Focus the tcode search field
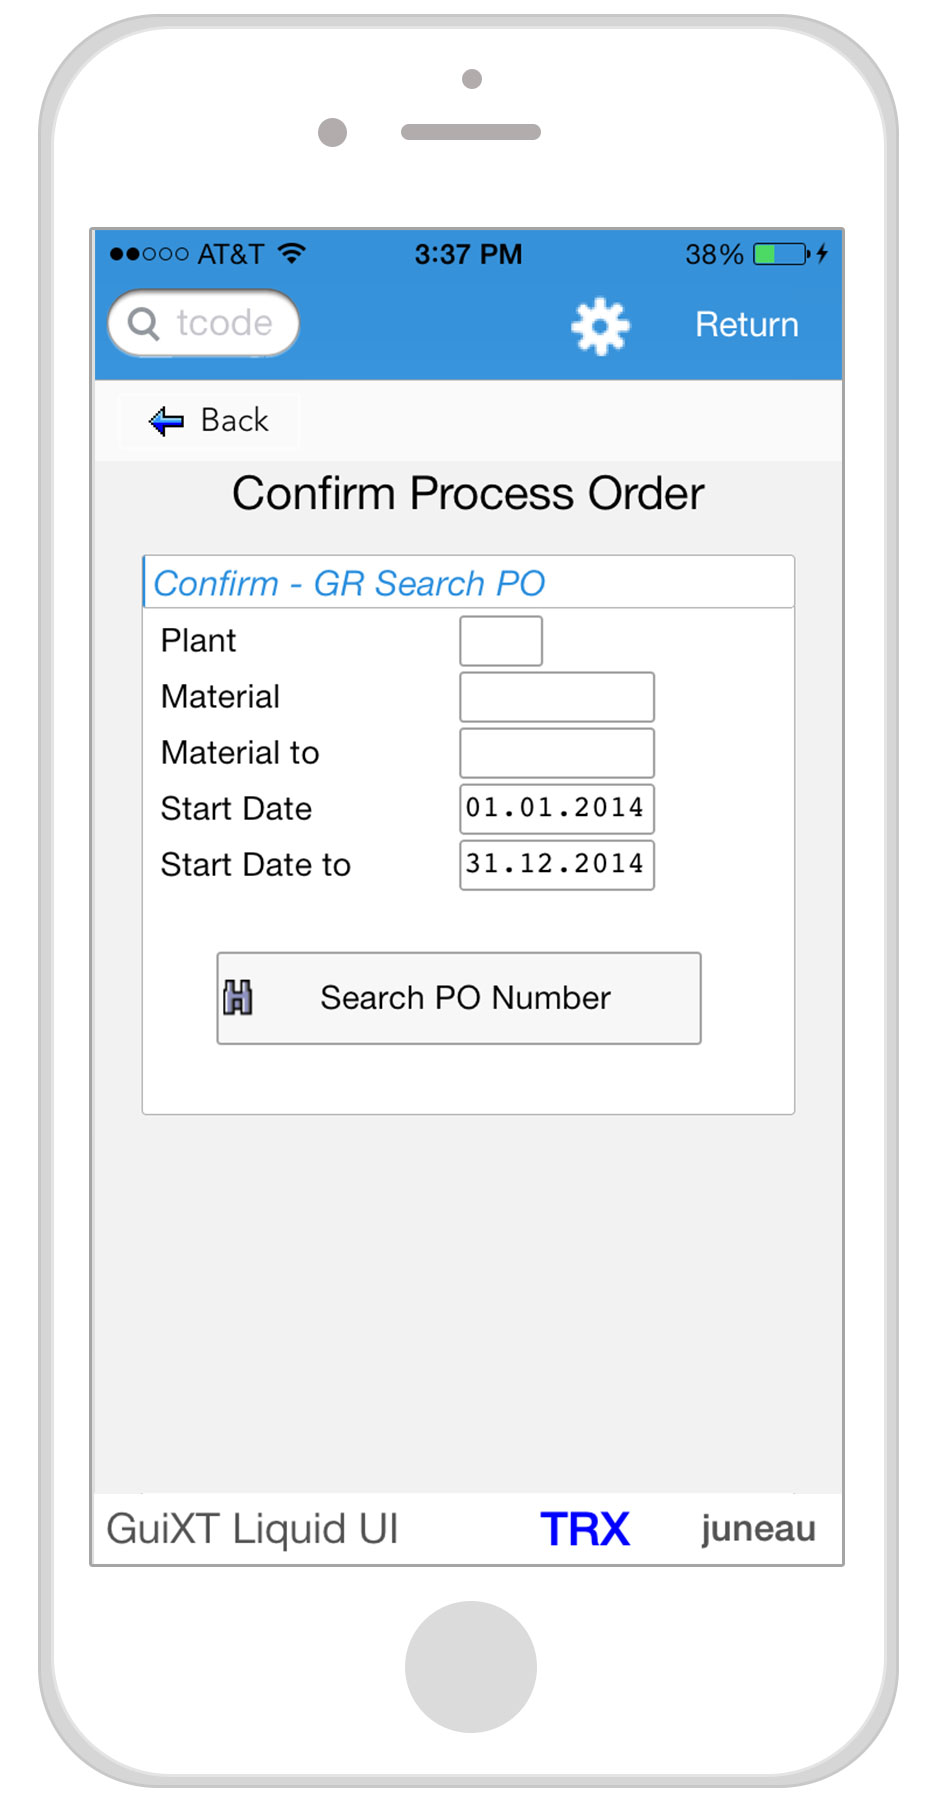Viewport: 925px width, 1807px height. pos(224,323)
